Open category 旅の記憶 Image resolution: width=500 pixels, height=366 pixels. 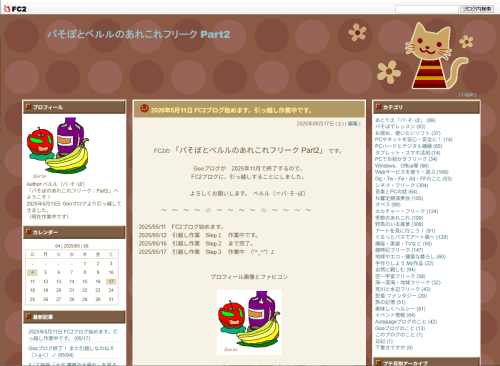pos(390,302)
